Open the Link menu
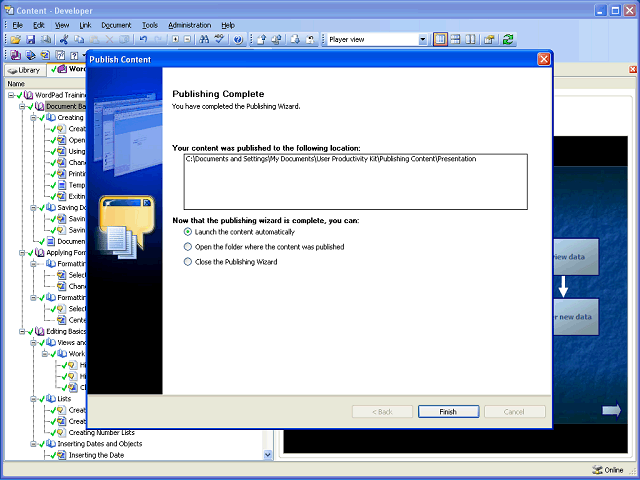 [85, 25]
